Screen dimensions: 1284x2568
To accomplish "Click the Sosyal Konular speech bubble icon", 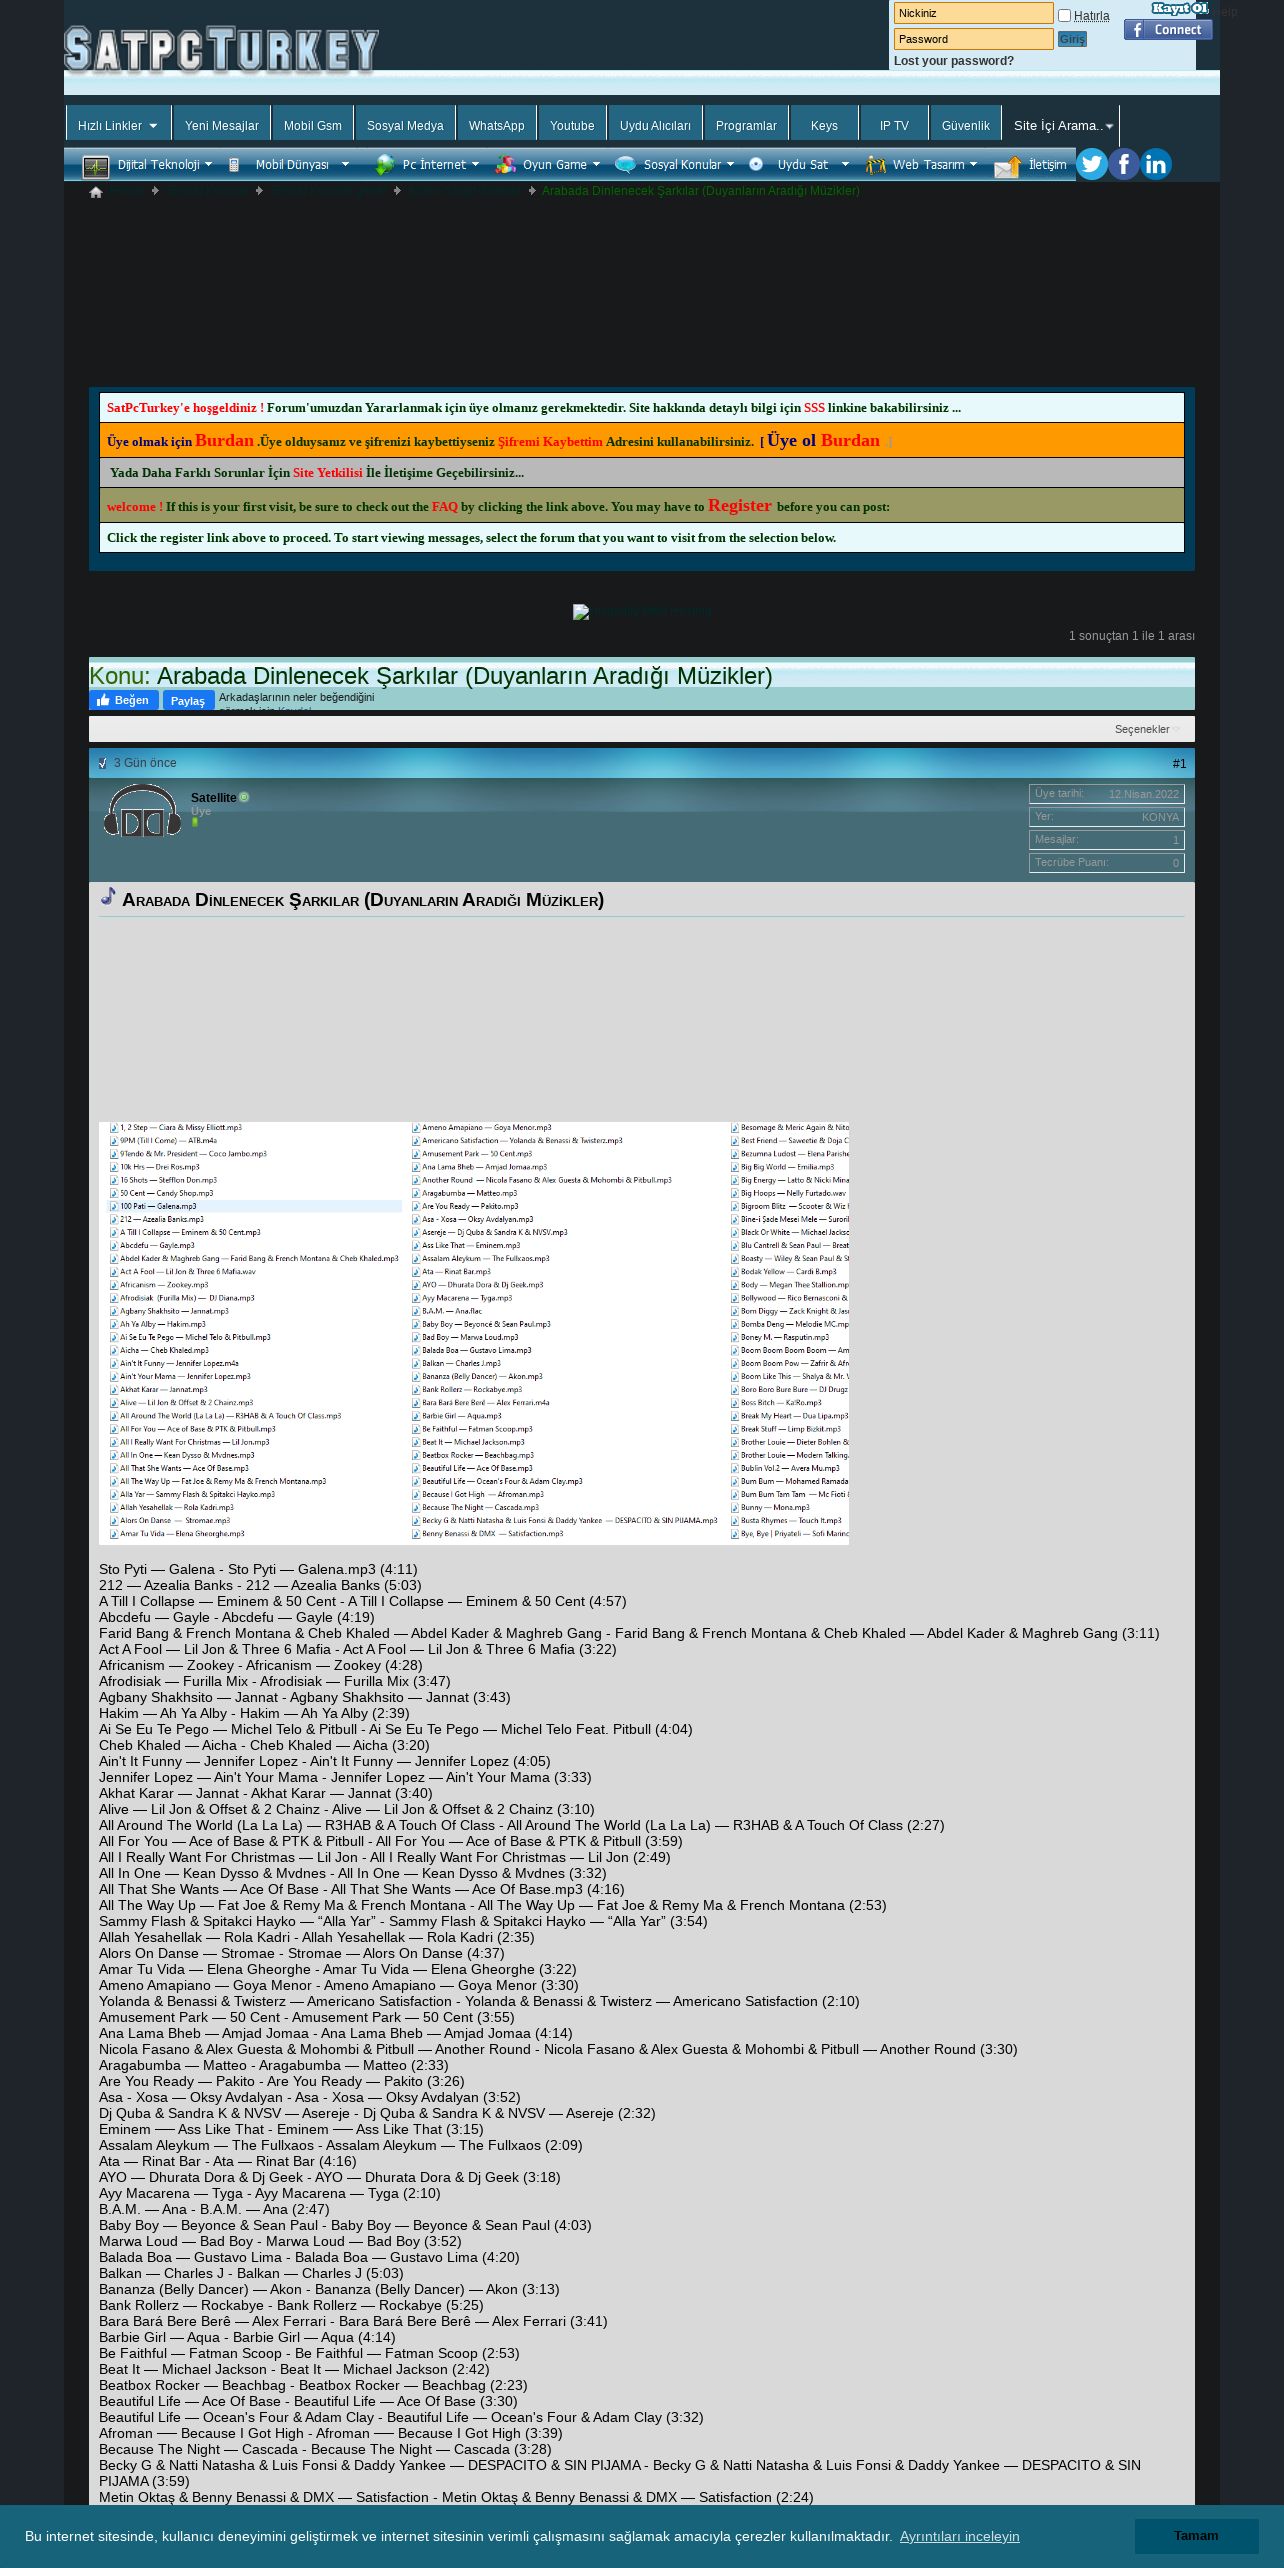I will [625, 165].
